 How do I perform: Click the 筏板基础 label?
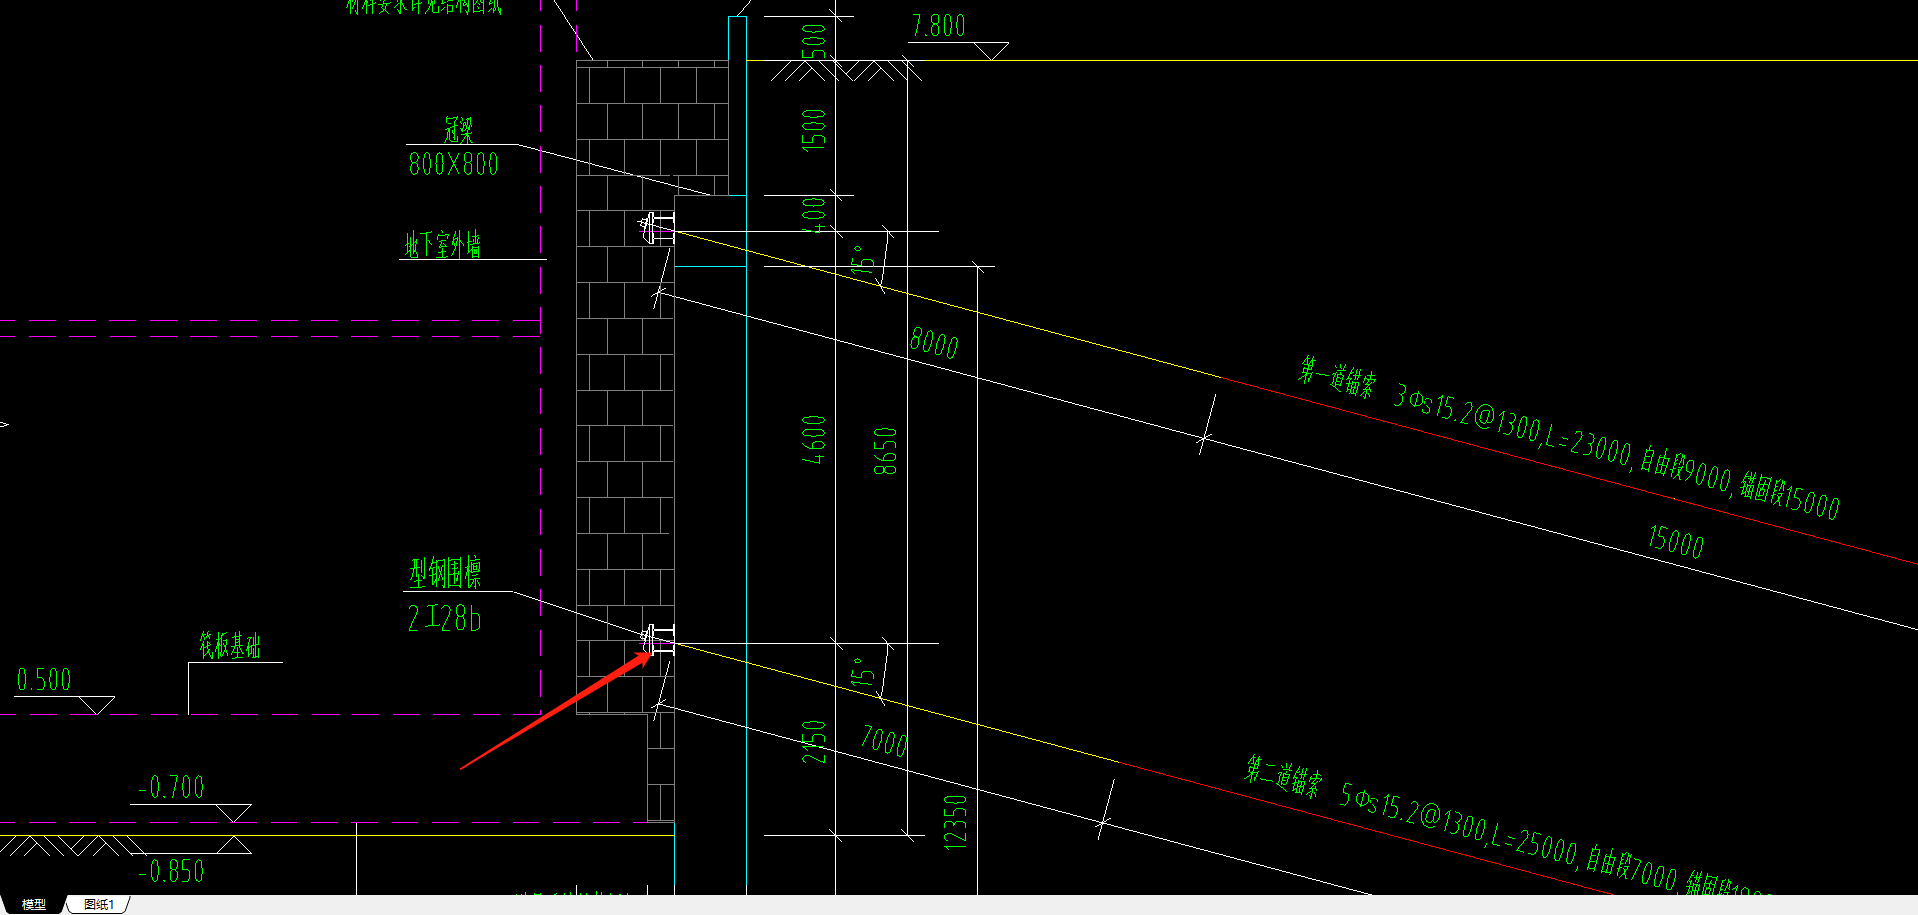pyautogui.click(x=229, y=646)
